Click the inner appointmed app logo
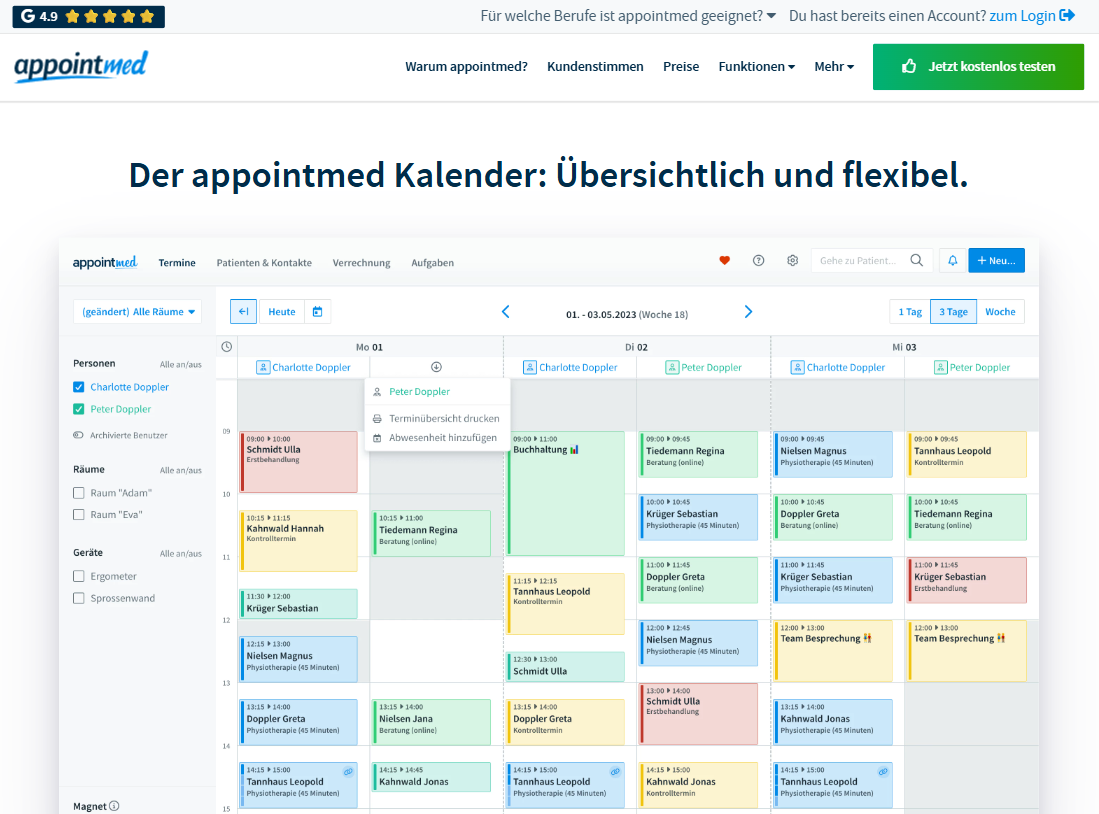The width and height of the screenshot is (1099, 814). pyautogui.click(x=105, y=262)
